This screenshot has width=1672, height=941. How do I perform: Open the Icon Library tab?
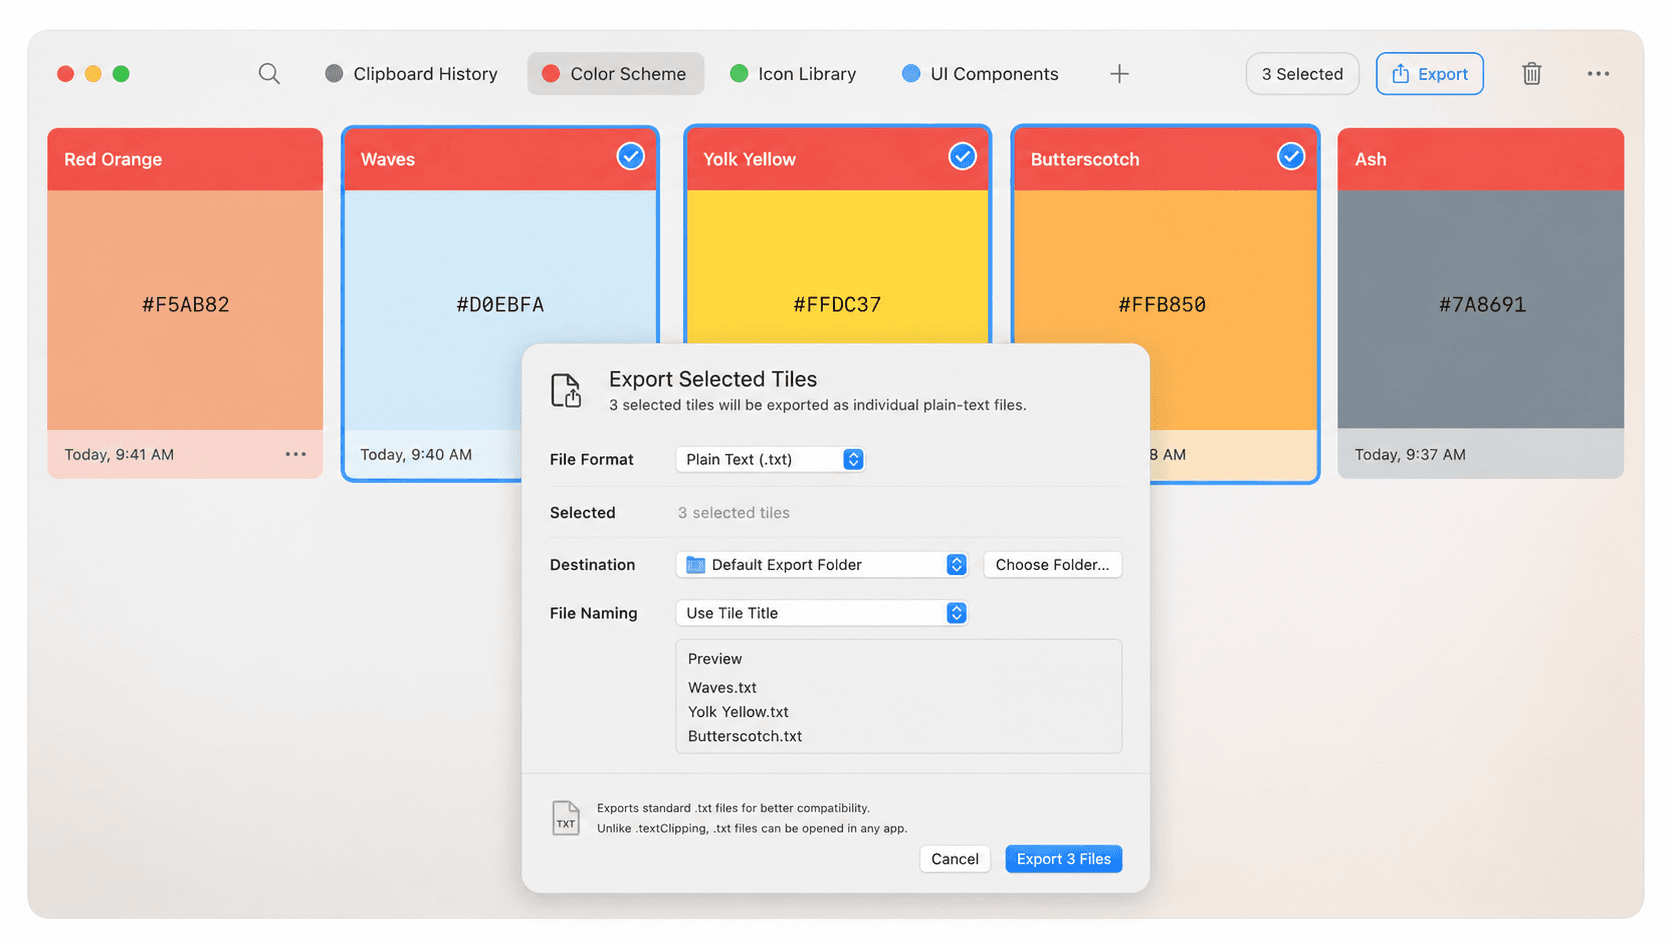point(793,74)
